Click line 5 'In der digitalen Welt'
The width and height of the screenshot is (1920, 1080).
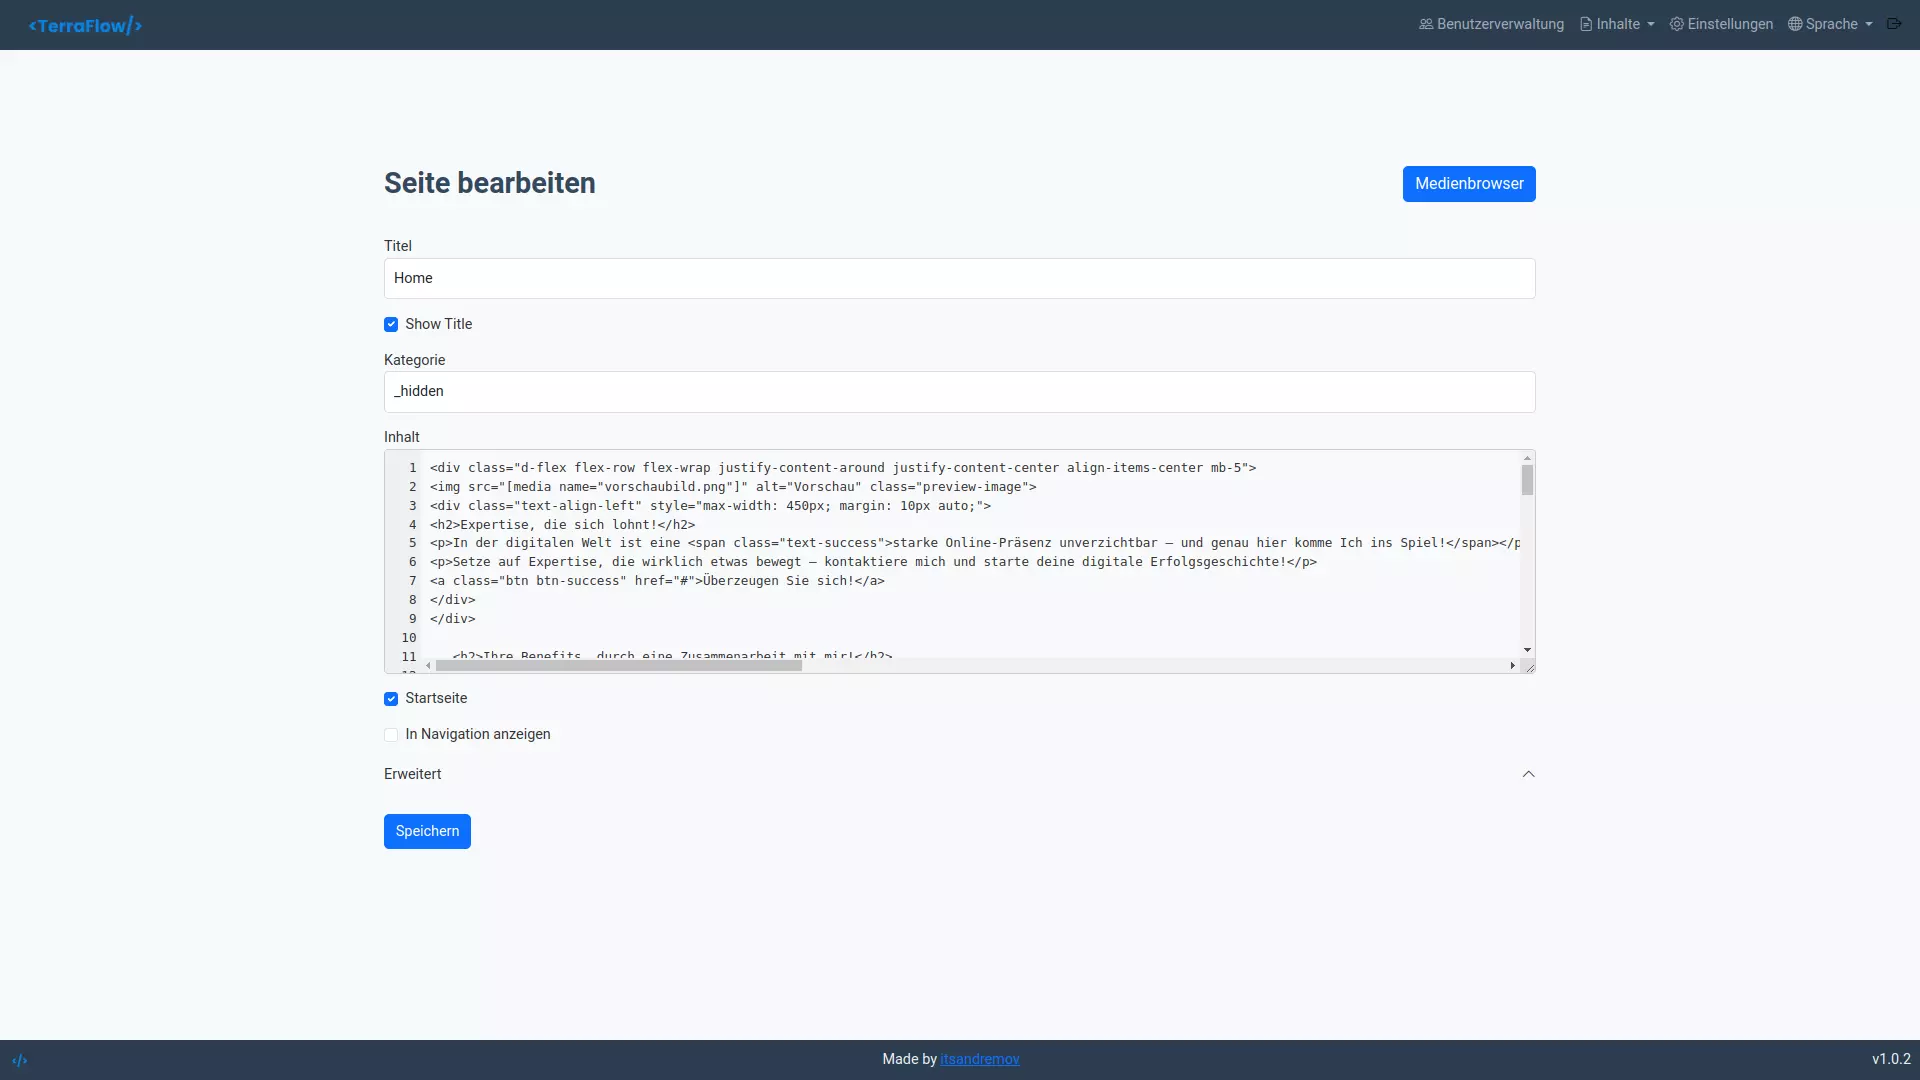975,543
